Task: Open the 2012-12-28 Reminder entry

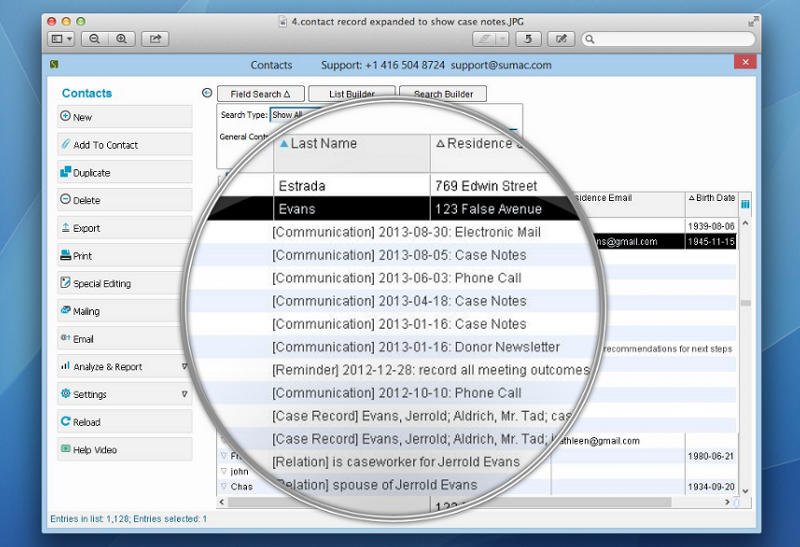Action: pyautogui.click(x=431, y=370)
